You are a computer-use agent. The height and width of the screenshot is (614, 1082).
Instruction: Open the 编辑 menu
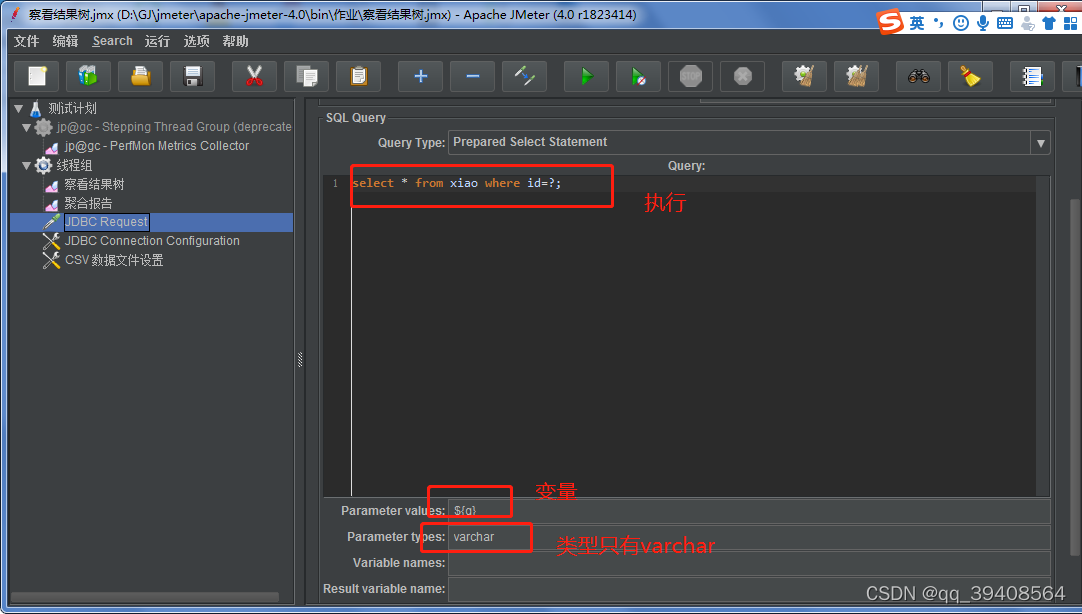click(66, 41)
